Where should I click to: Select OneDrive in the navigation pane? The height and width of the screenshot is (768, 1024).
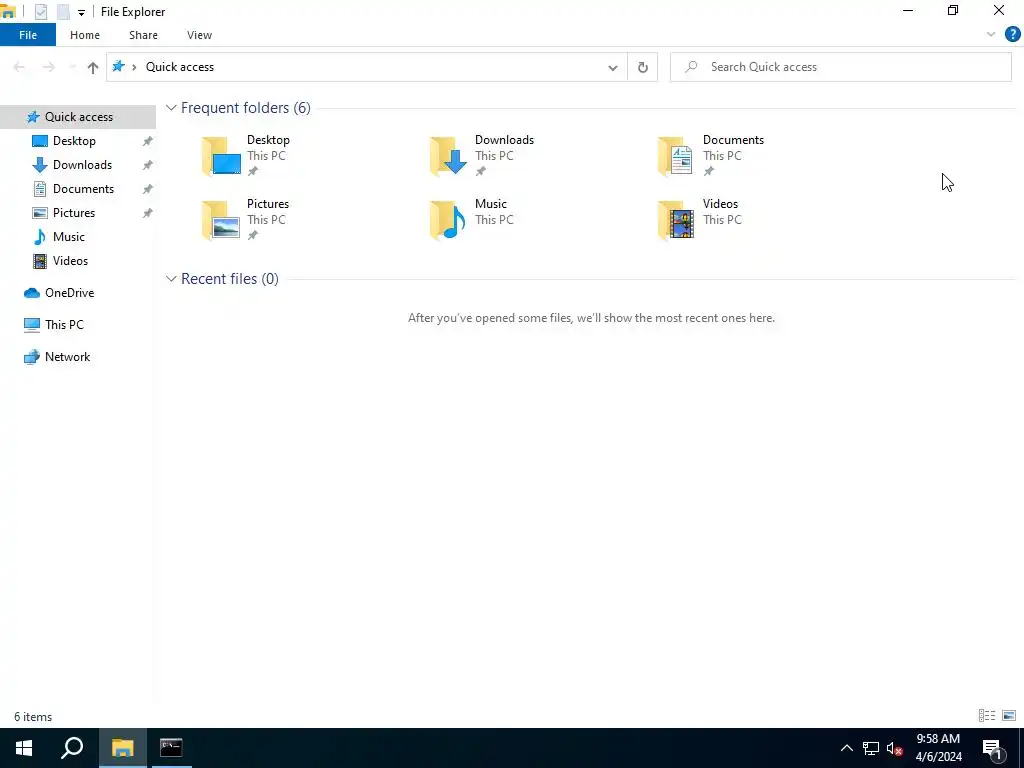click(x=69, y=293)
